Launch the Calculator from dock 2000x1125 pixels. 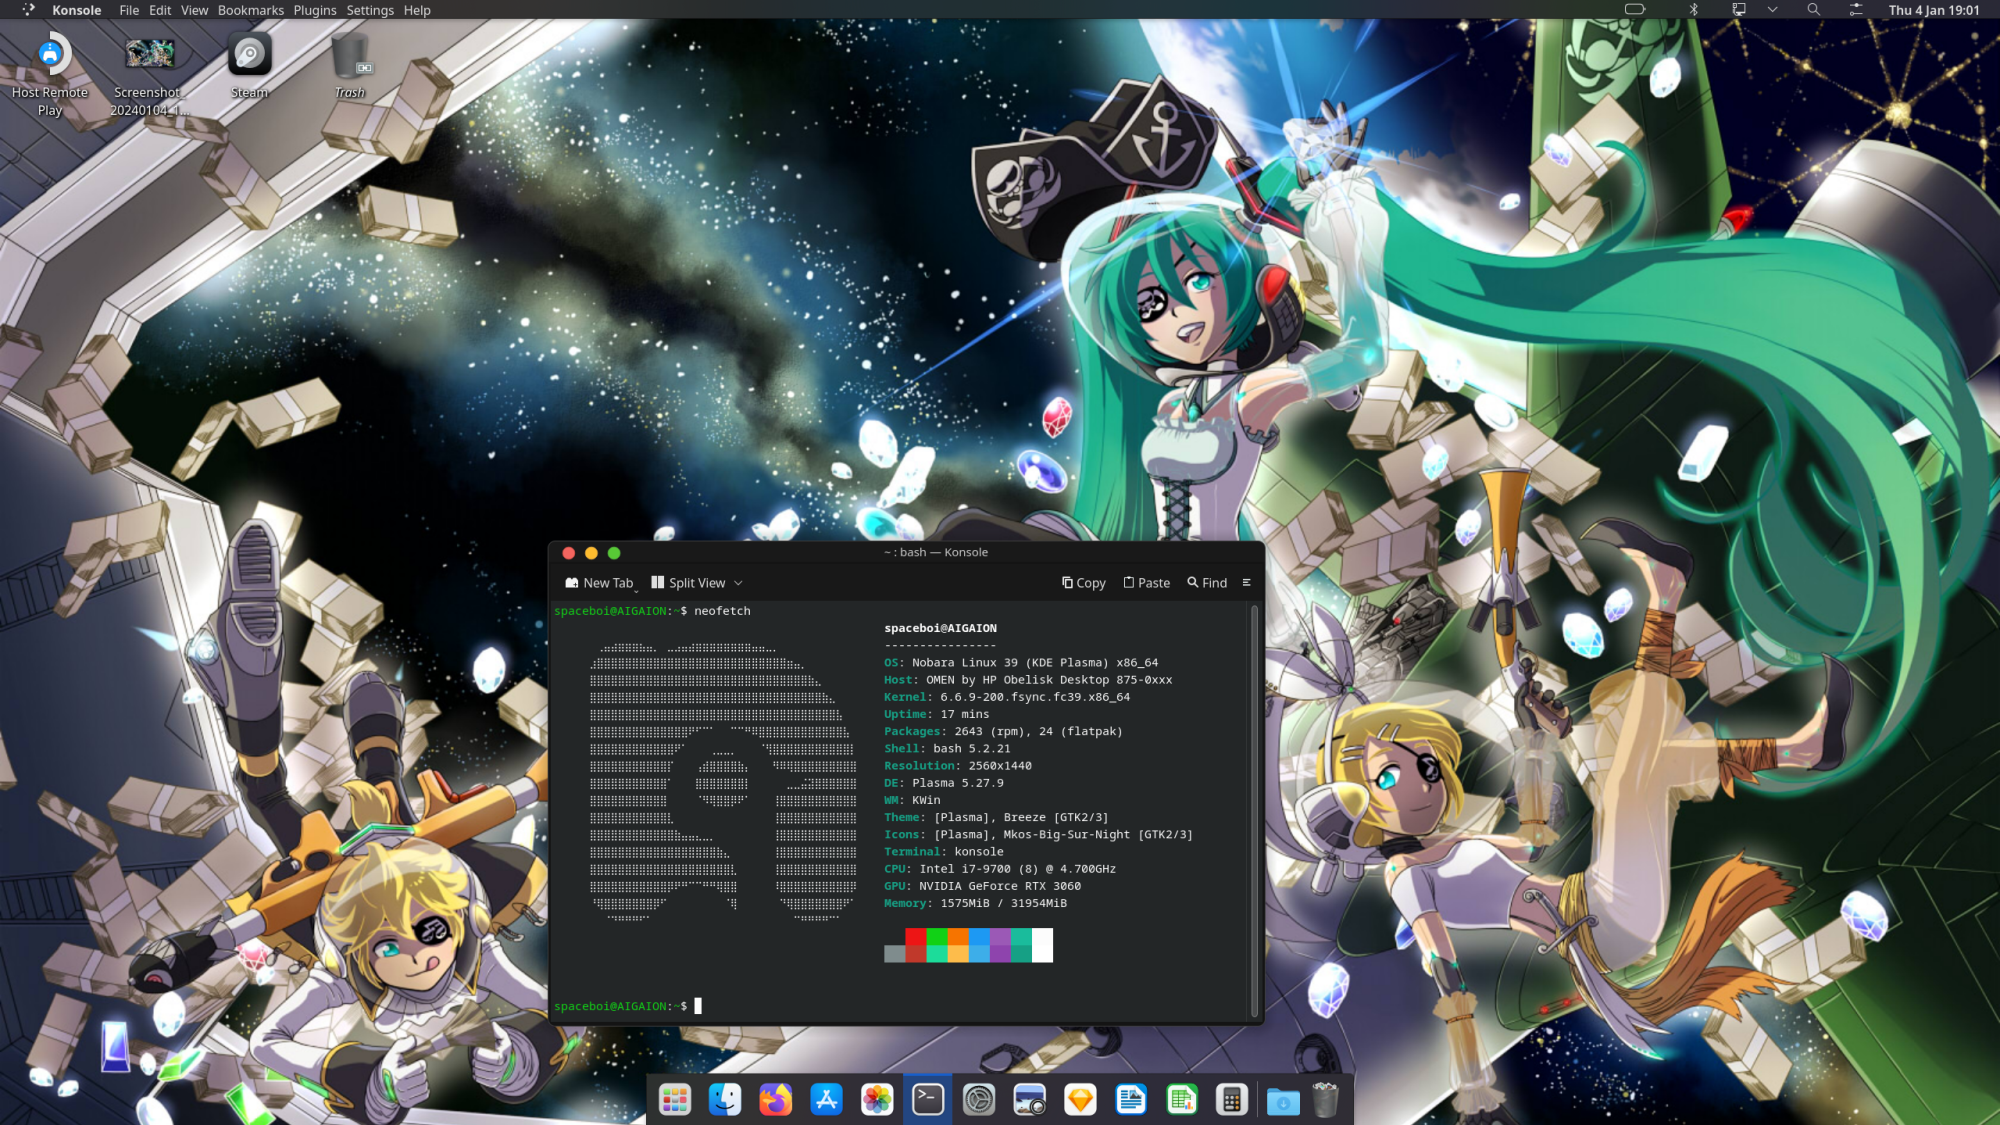coord(1232,1100)
